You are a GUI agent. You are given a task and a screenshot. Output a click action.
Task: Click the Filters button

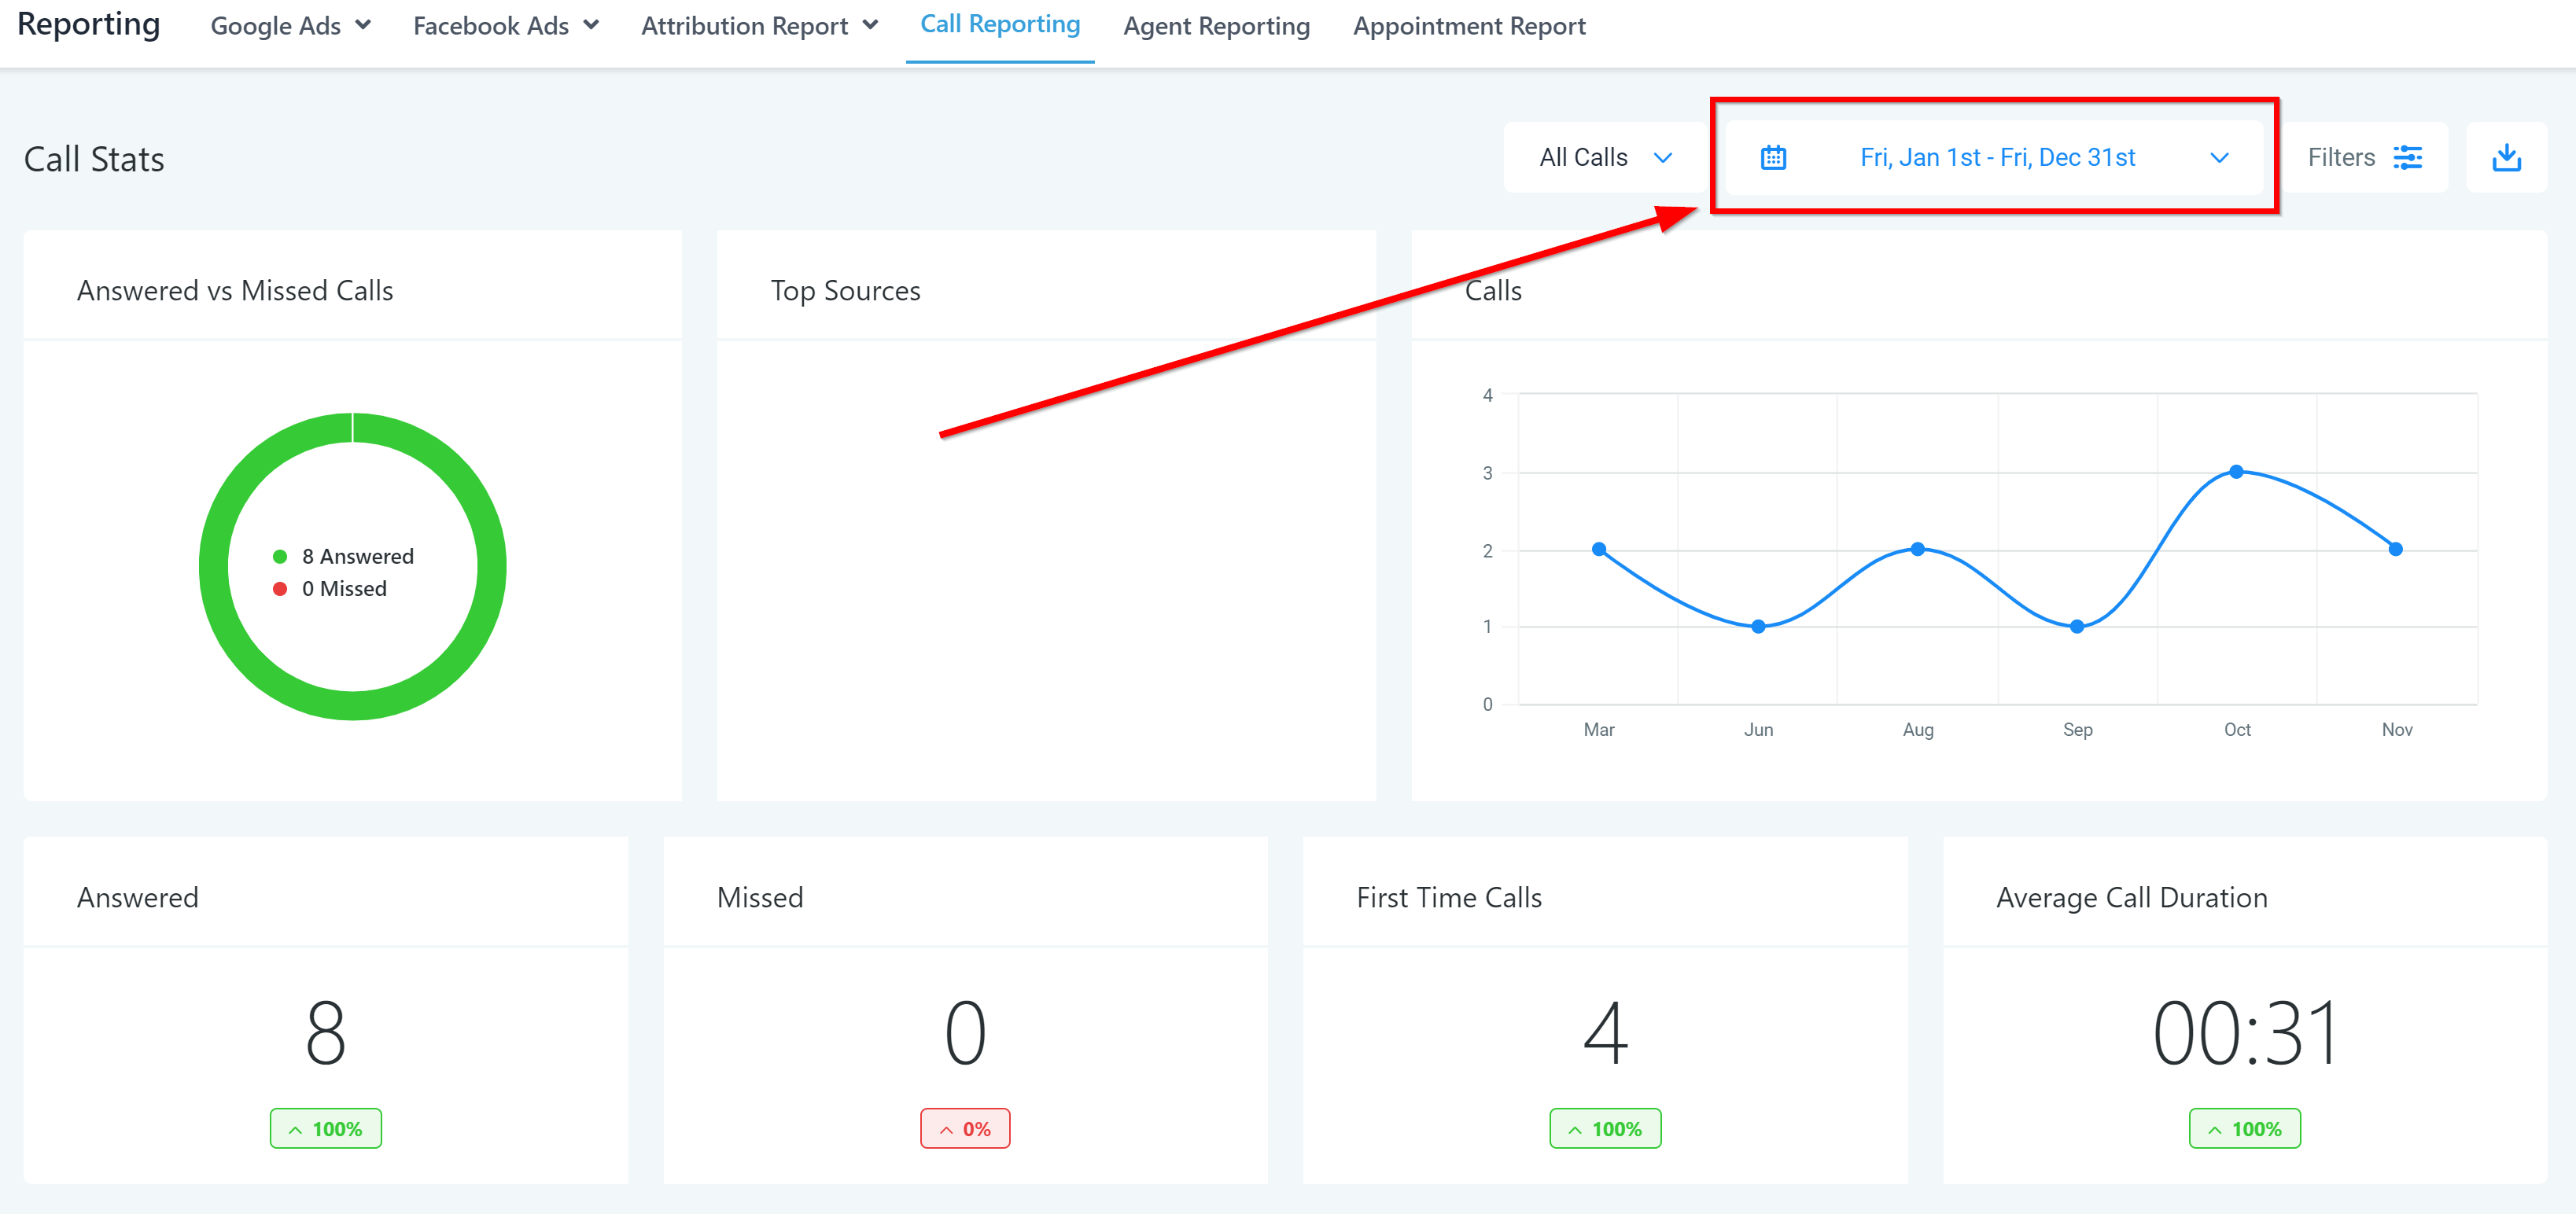click(2340, 158)
